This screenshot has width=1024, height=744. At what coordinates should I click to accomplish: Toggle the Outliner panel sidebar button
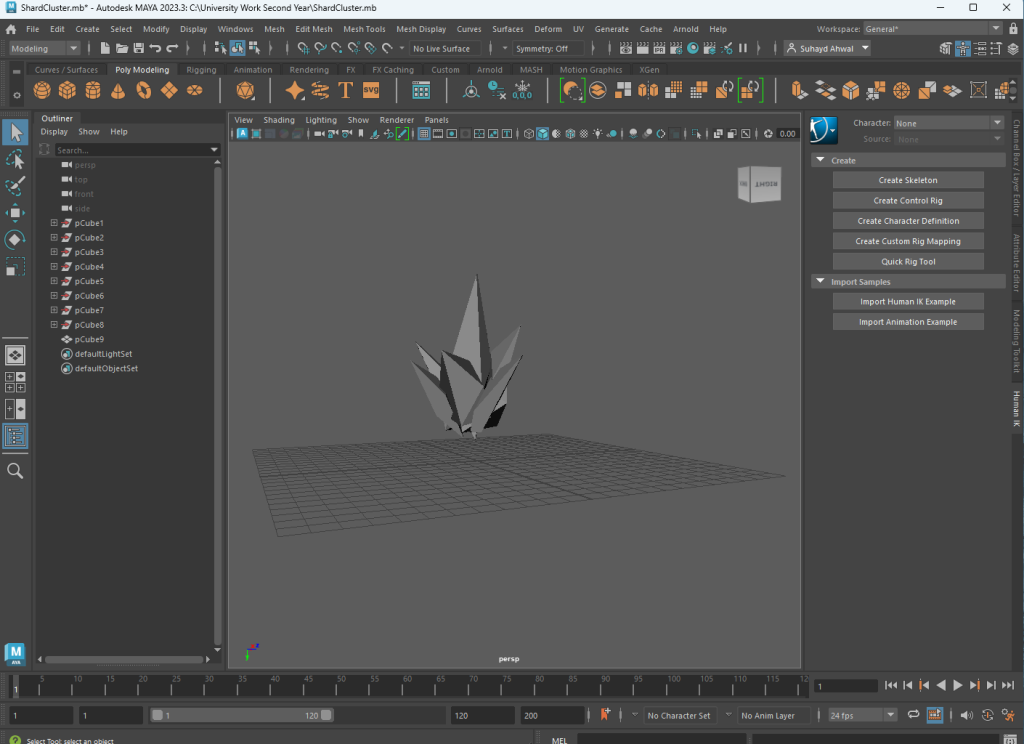point(15,436)
